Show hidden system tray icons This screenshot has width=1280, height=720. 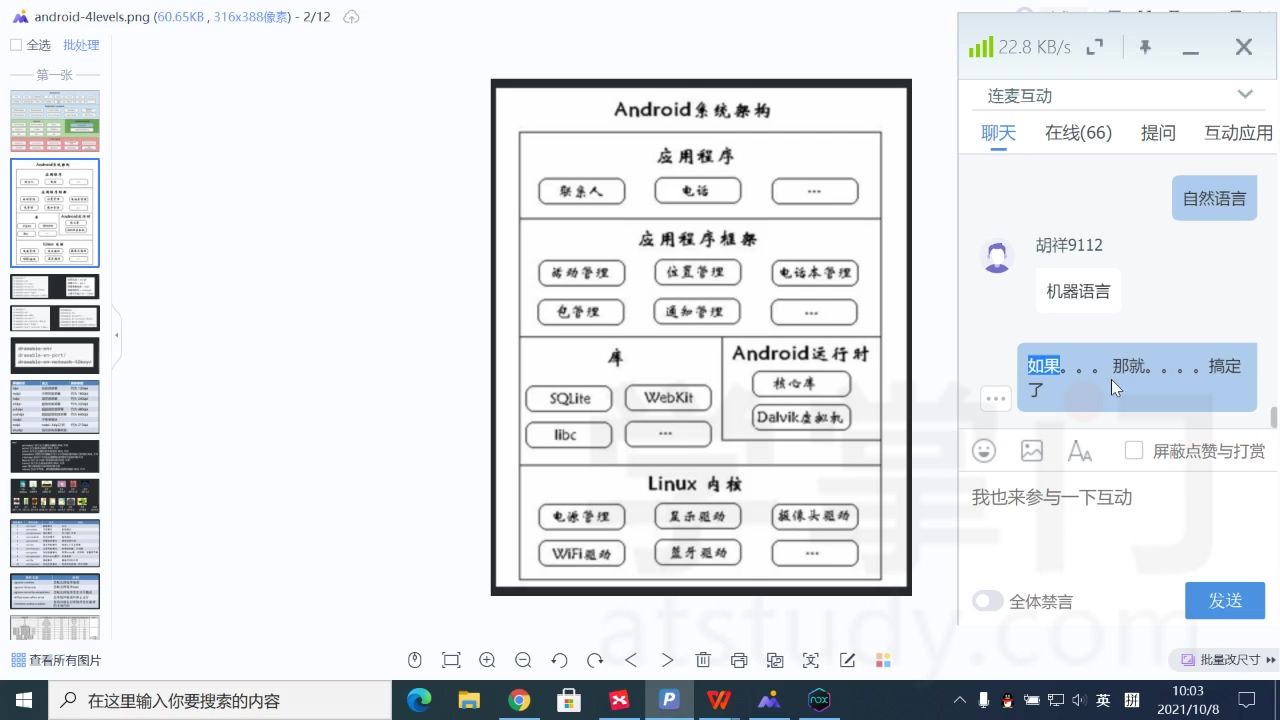tap(960, 700)
